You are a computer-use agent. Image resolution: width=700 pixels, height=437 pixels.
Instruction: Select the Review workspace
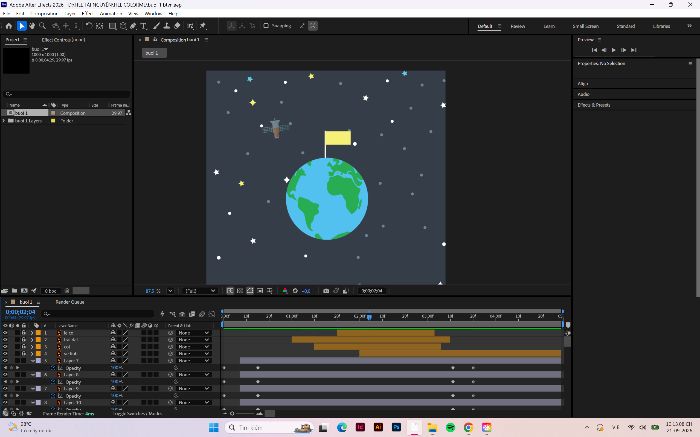518,26
